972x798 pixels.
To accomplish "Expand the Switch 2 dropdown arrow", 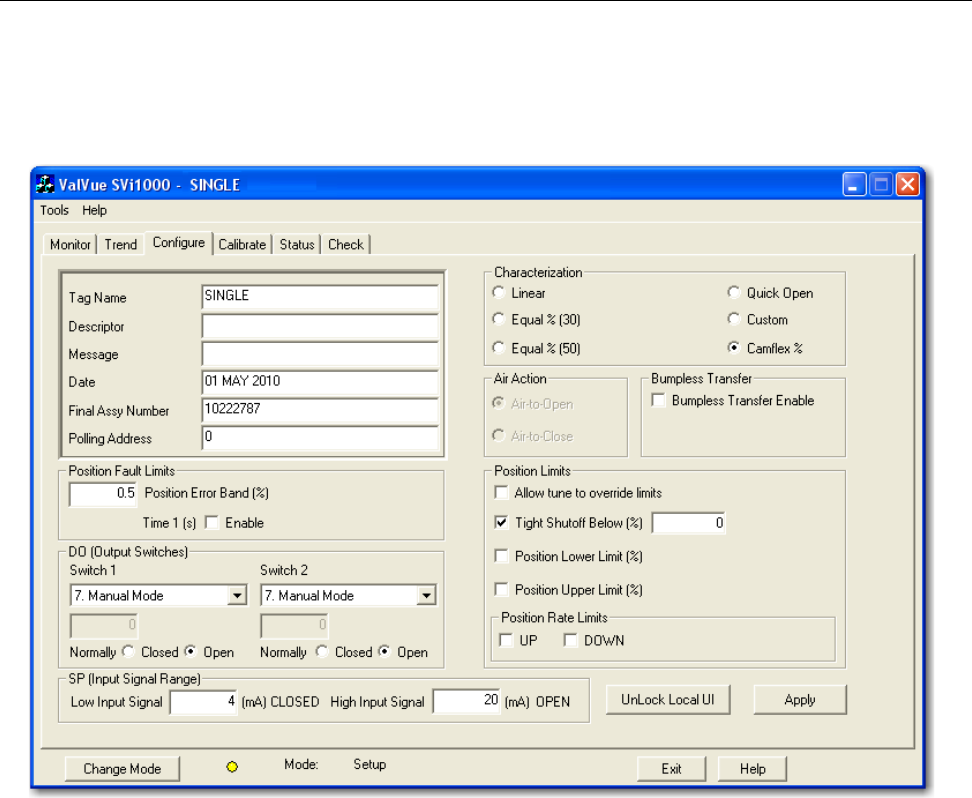I will (x=426, y=596).
